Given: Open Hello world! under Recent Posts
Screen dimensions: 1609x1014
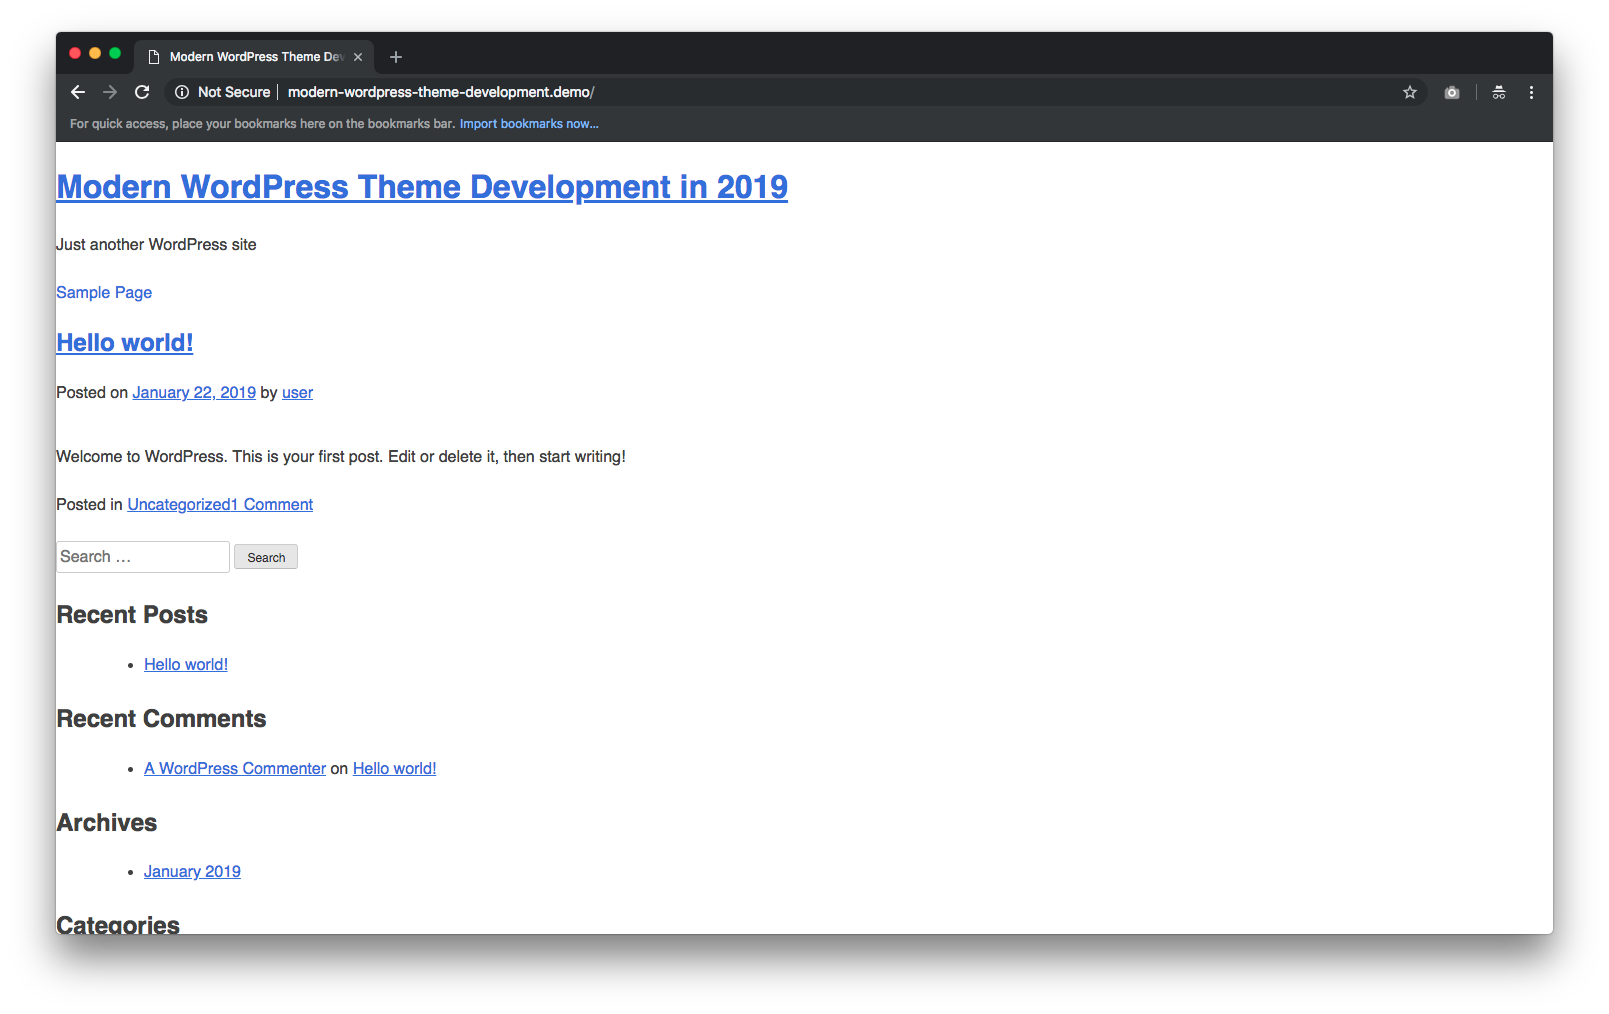Looking at the screenshot, I should coord(186,664).
